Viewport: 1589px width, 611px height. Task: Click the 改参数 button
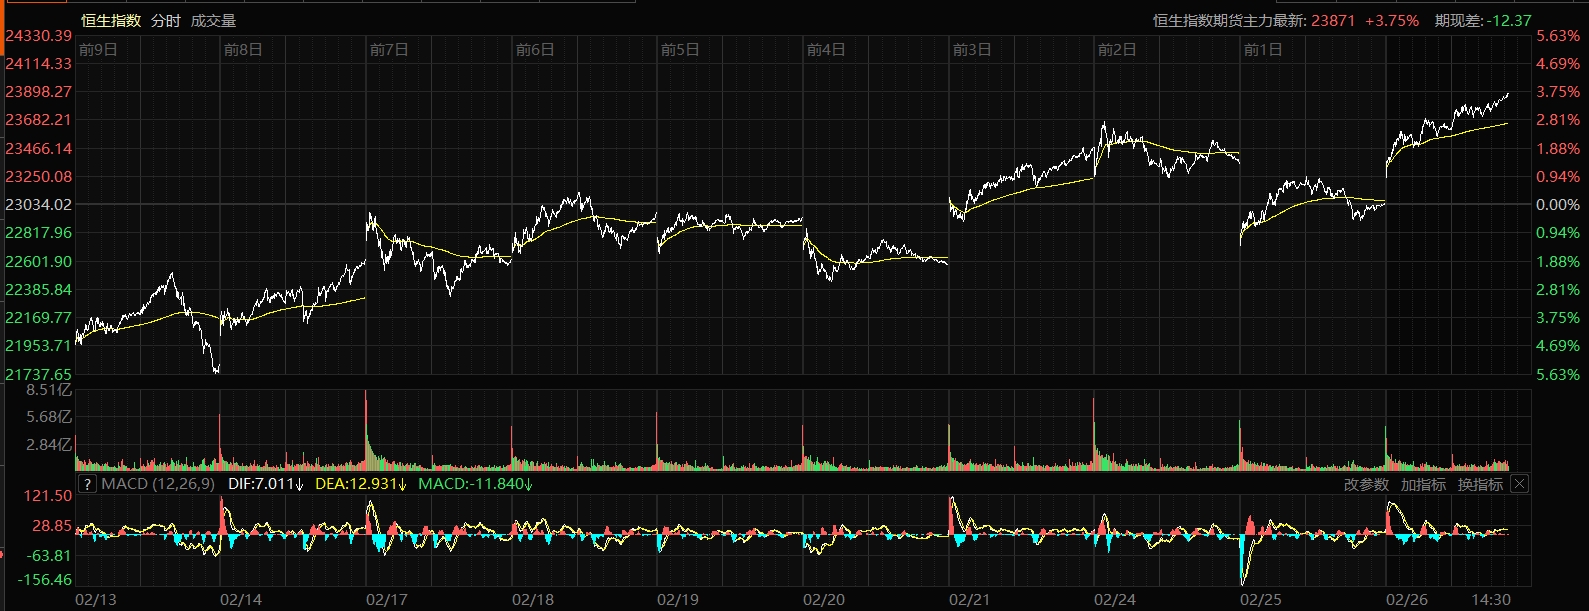[x=1366, y=484]
